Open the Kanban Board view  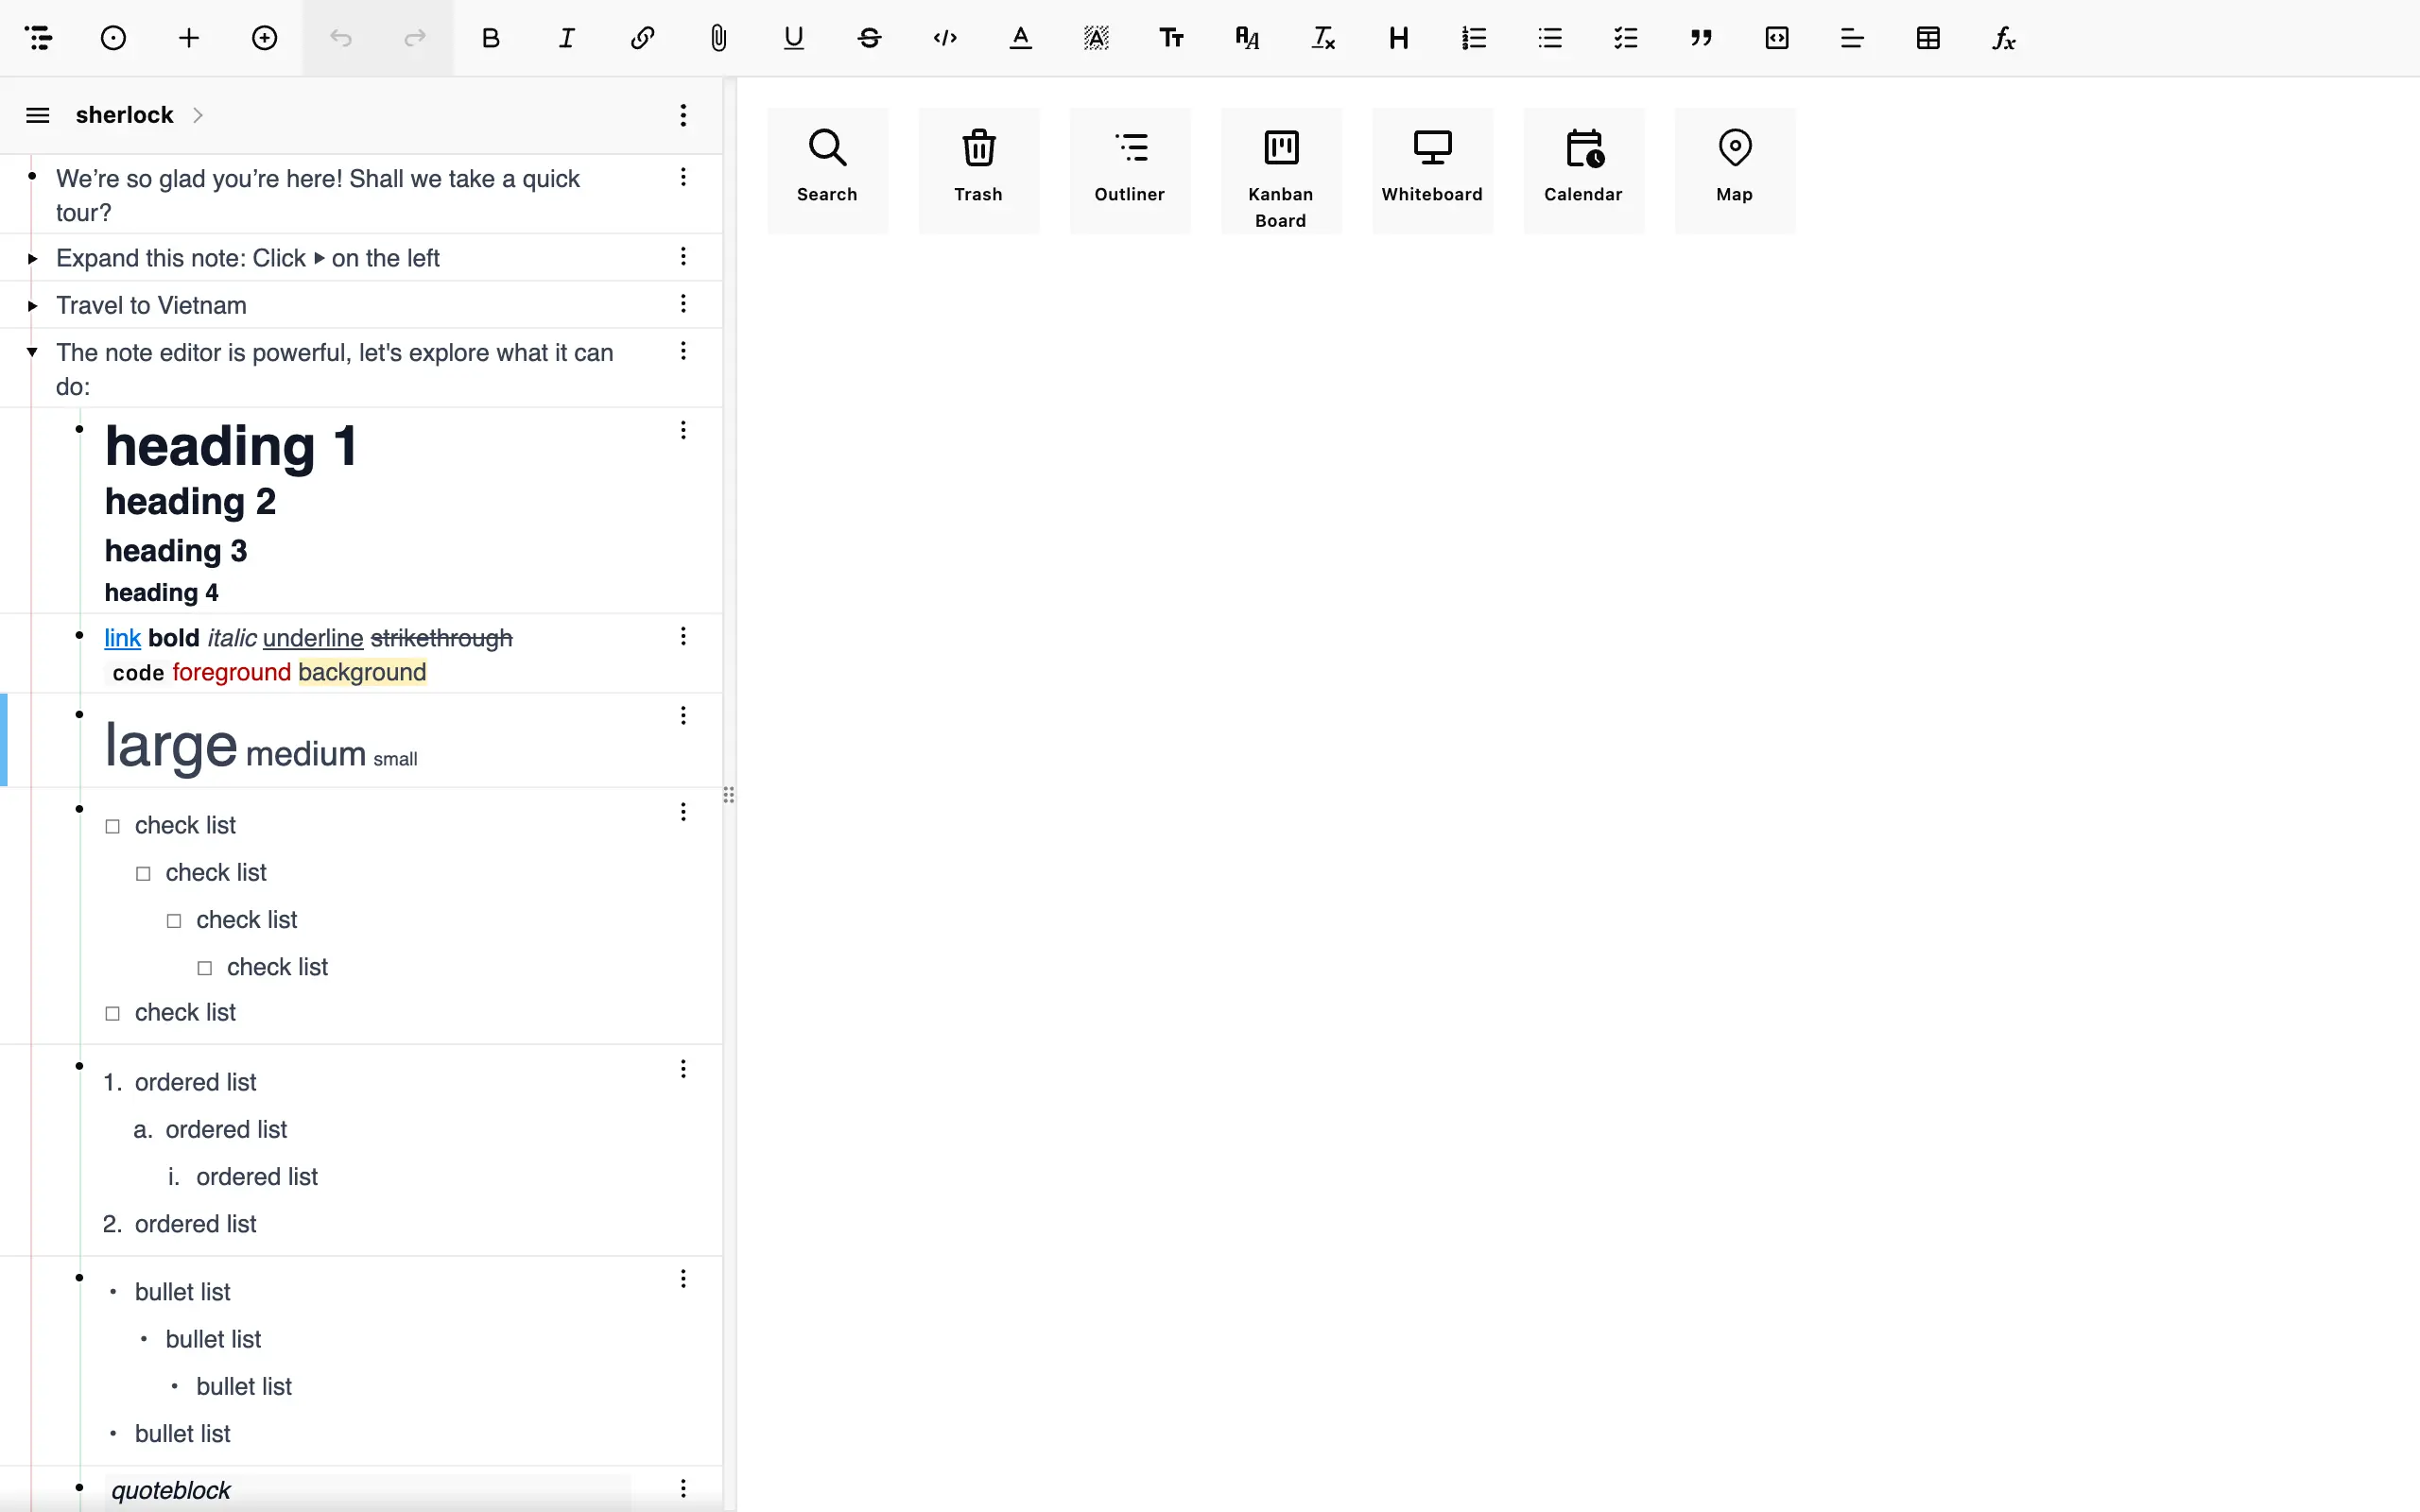pos(1280,170)
